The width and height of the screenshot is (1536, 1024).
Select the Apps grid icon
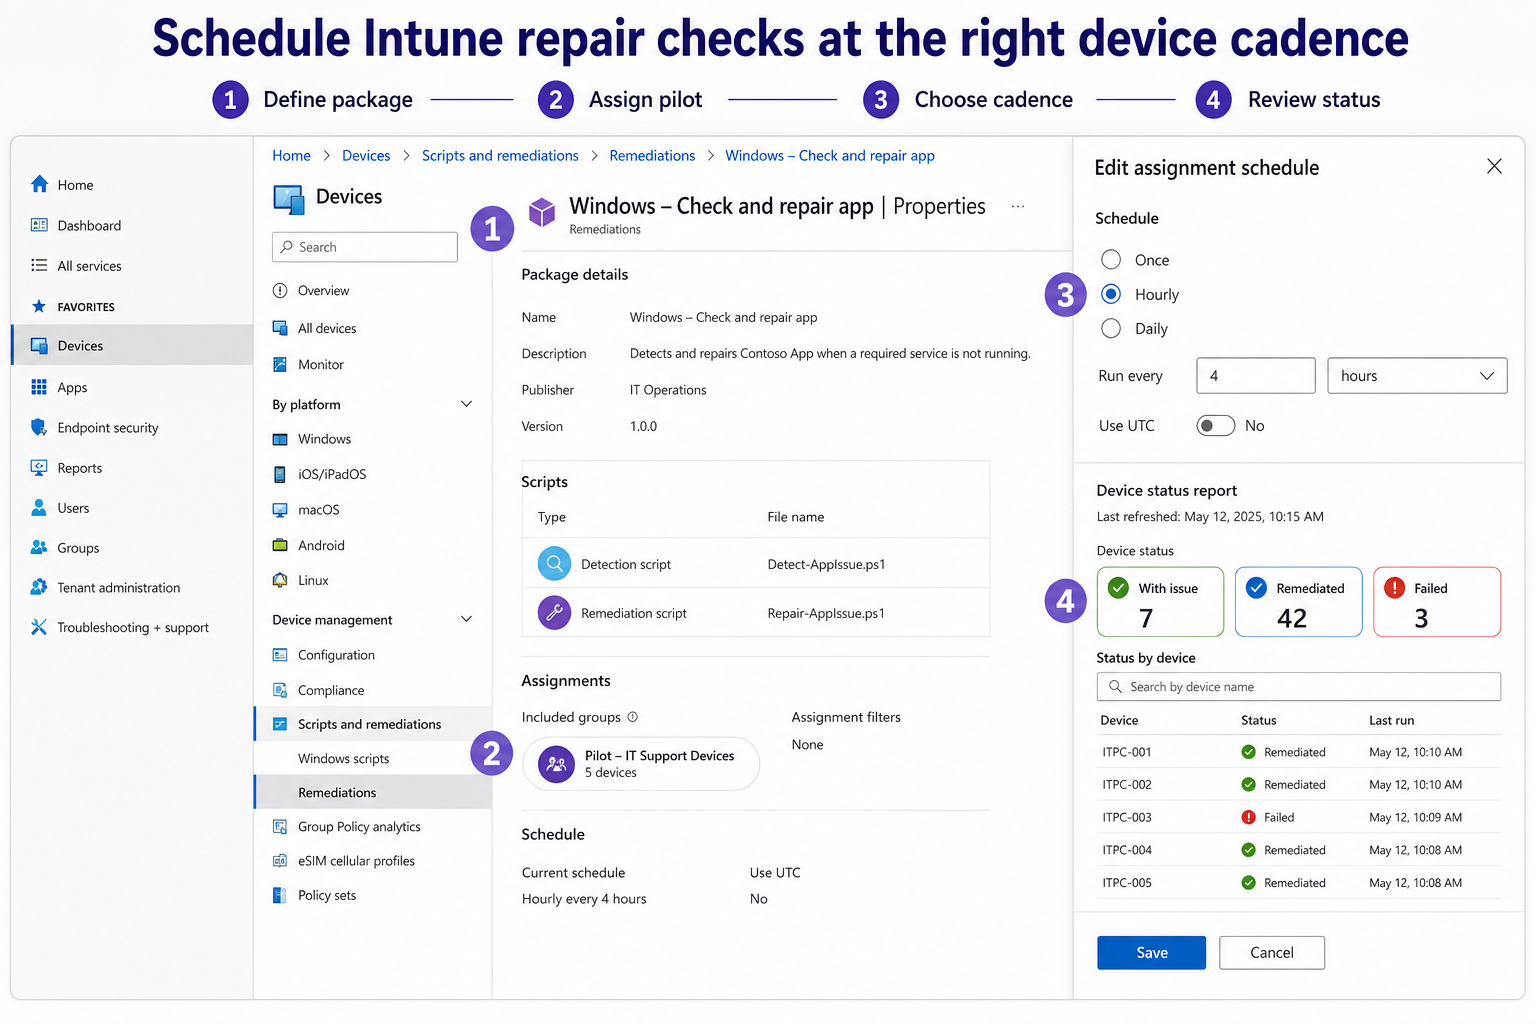(x=39, y=387)
